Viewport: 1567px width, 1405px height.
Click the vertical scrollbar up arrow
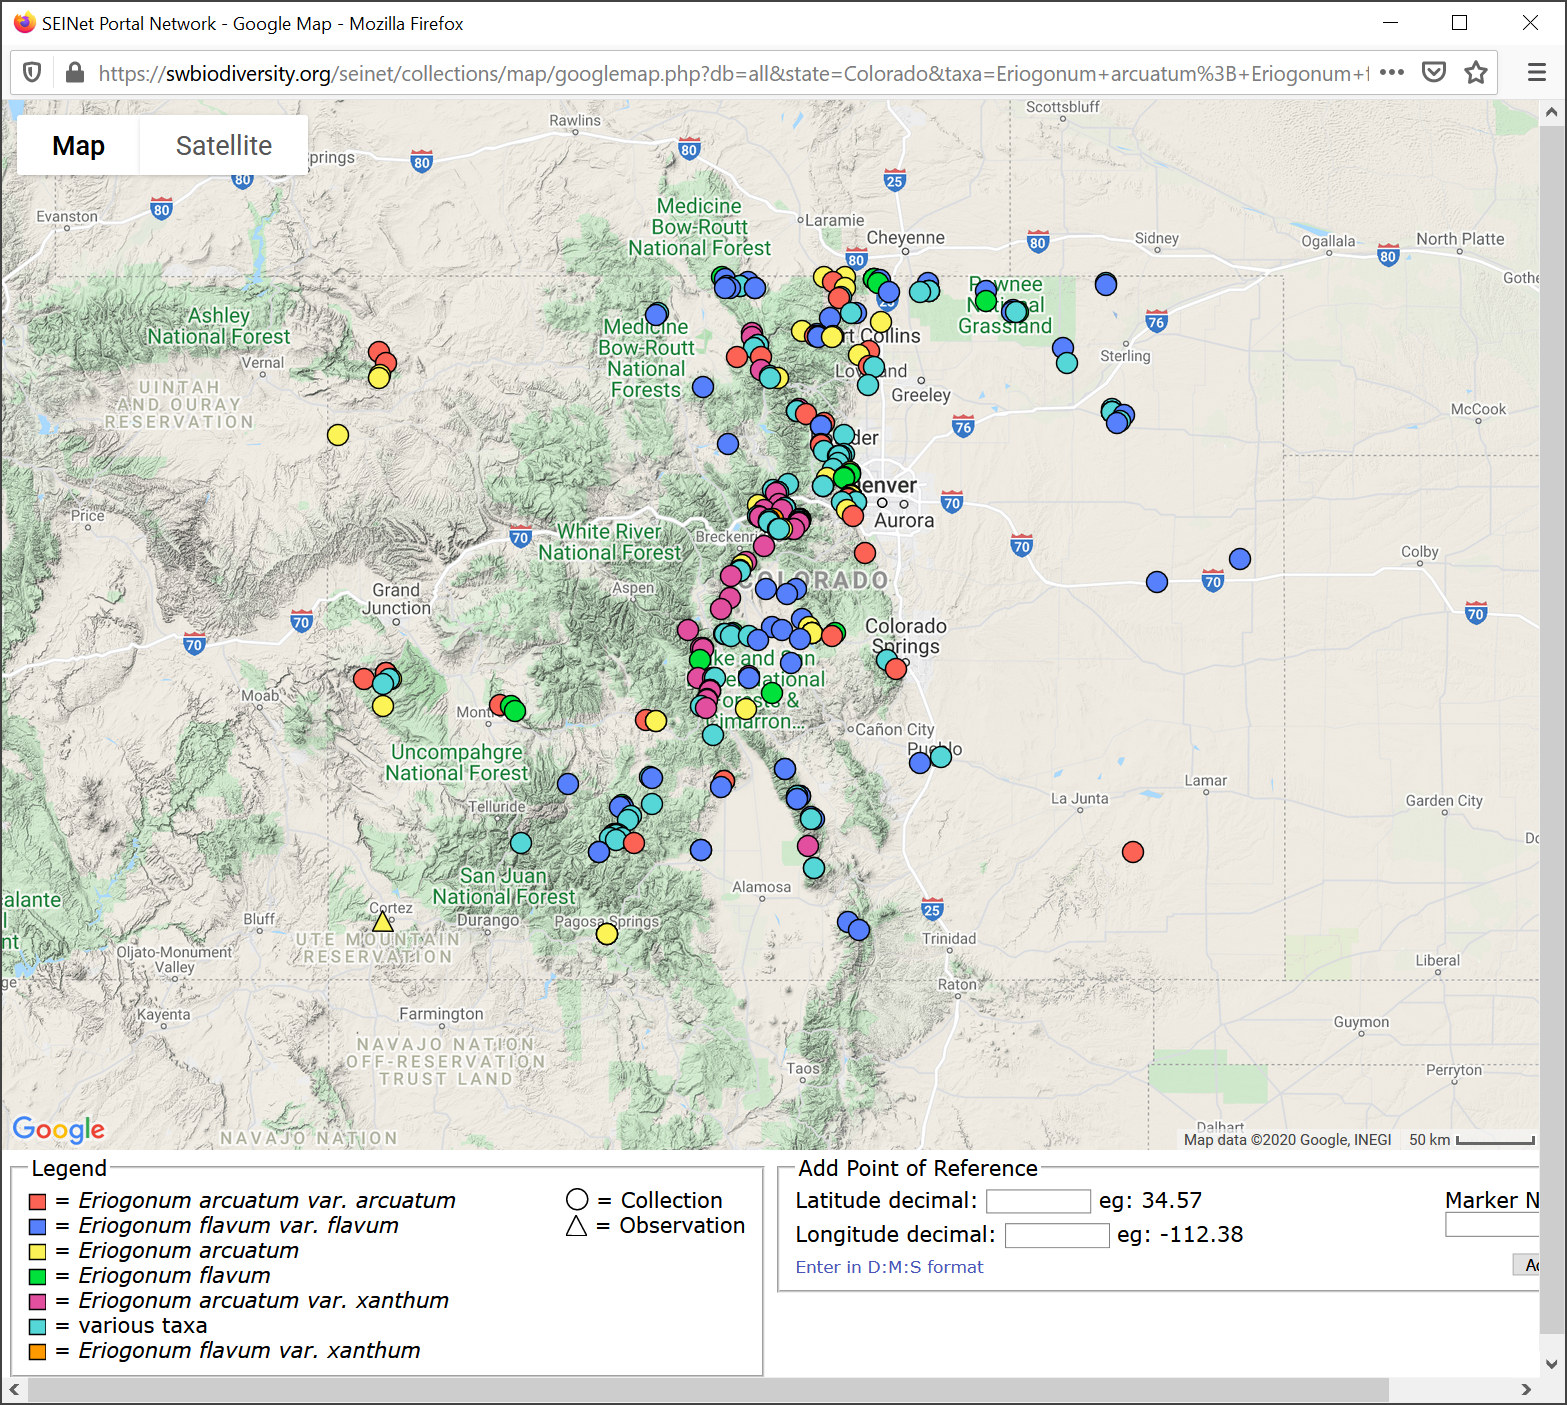point(1552,112)
